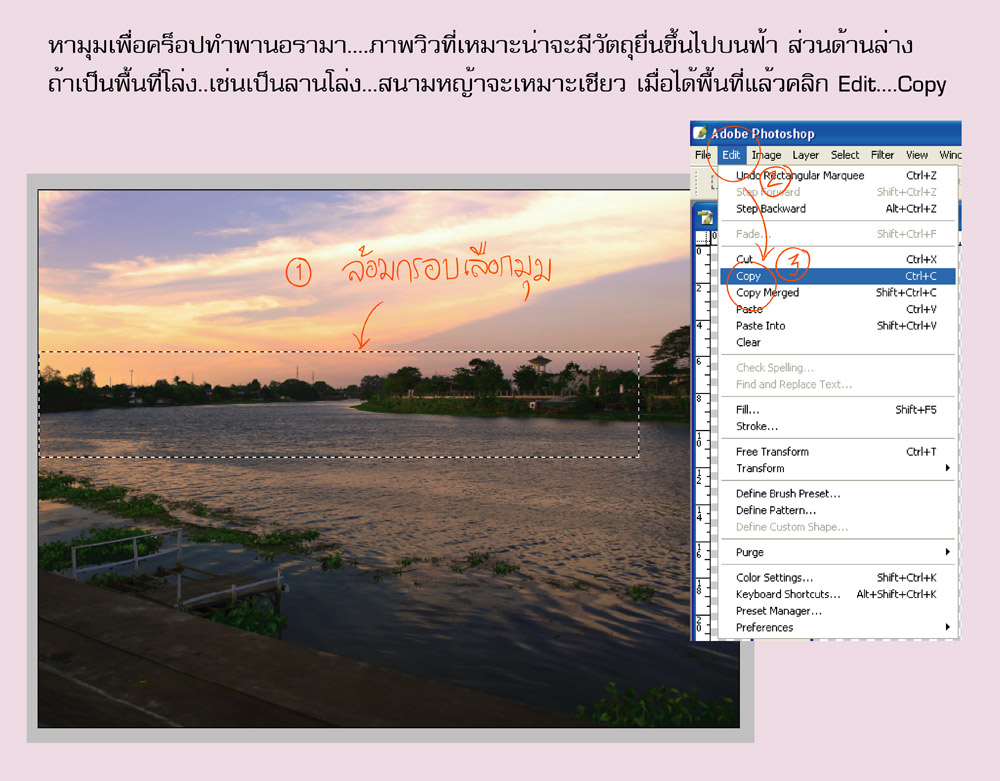Choose Step Backward in Edit menu
1000x781 pixels.
coord(771,209)
